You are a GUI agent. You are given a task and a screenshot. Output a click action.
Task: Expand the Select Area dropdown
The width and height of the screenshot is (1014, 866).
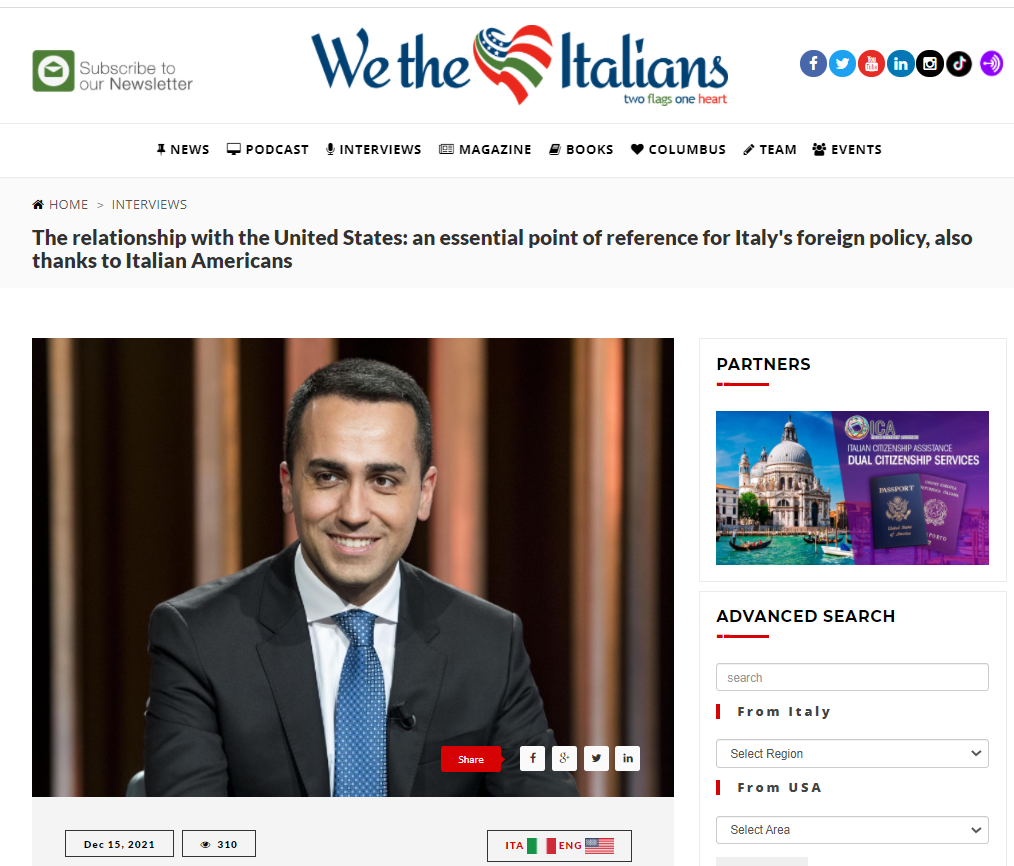[x=852, y=830]
